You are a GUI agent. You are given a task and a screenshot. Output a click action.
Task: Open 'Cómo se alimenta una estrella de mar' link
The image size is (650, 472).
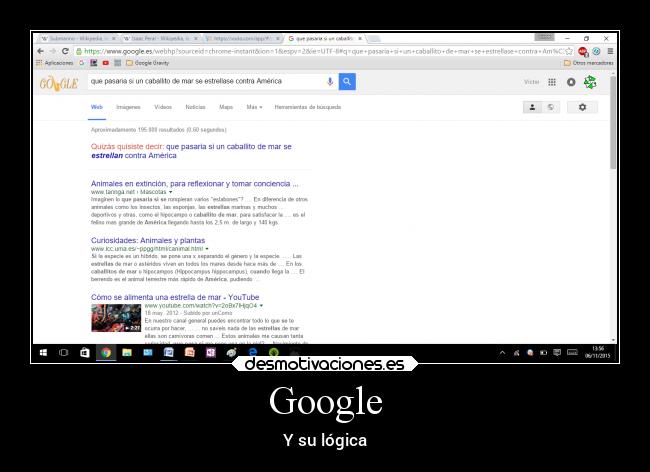(175, 297)
